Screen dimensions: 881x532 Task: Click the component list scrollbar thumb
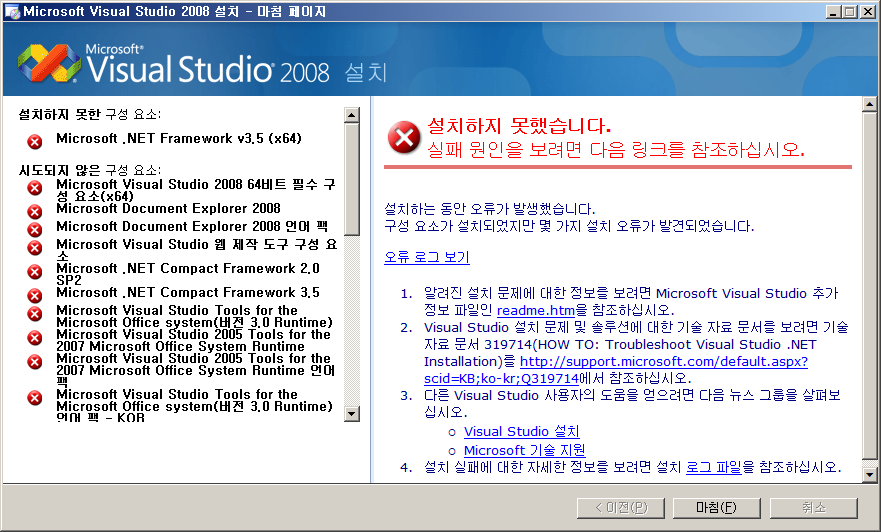pos(352,179)
